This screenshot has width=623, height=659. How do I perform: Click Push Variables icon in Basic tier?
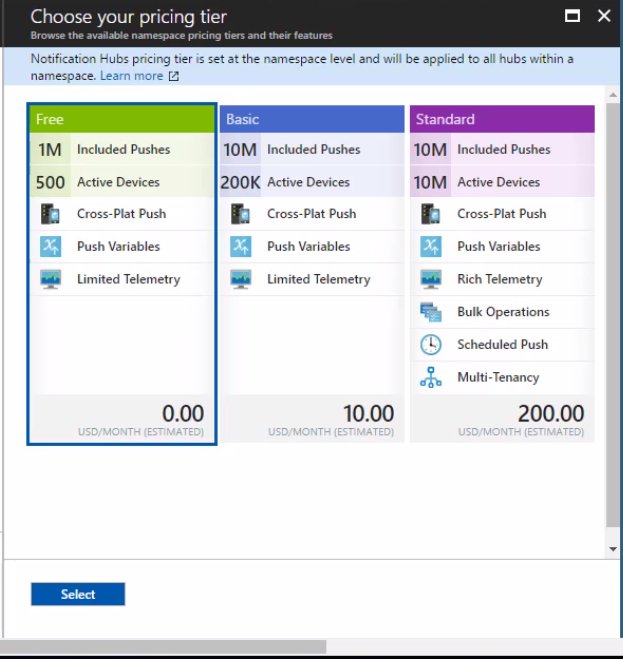[240, 247]
